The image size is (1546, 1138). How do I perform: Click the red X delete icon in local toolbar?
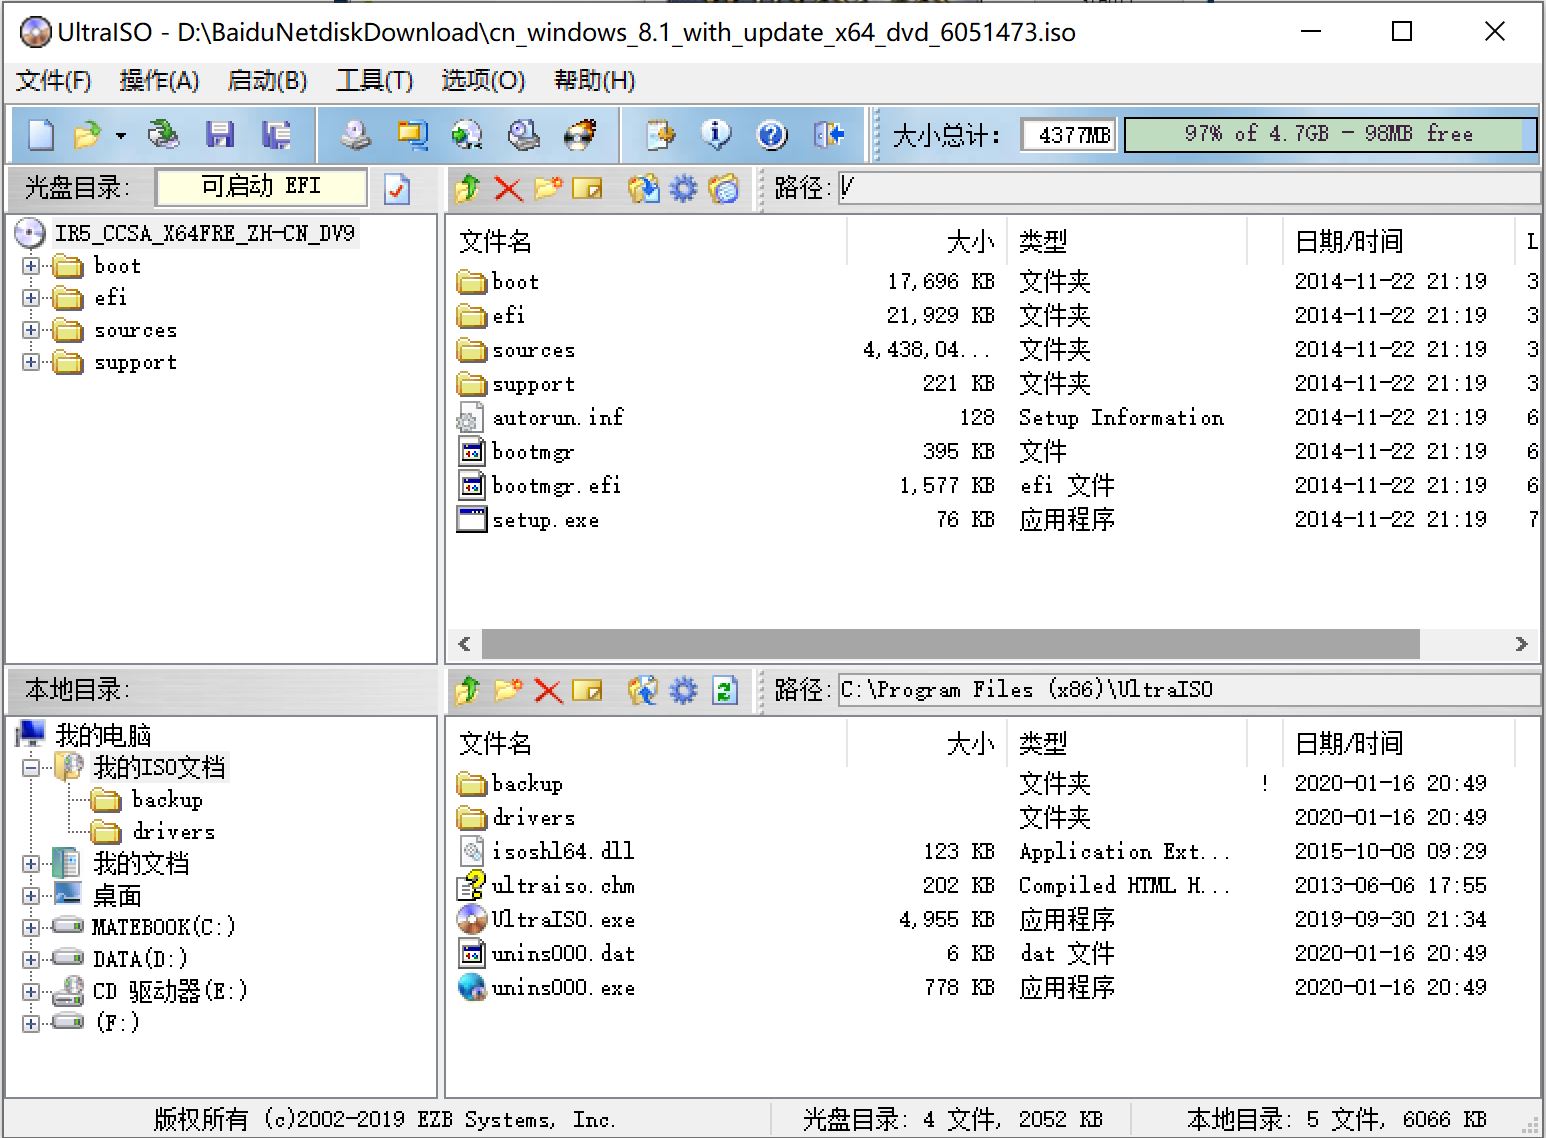tap(548, 690)
